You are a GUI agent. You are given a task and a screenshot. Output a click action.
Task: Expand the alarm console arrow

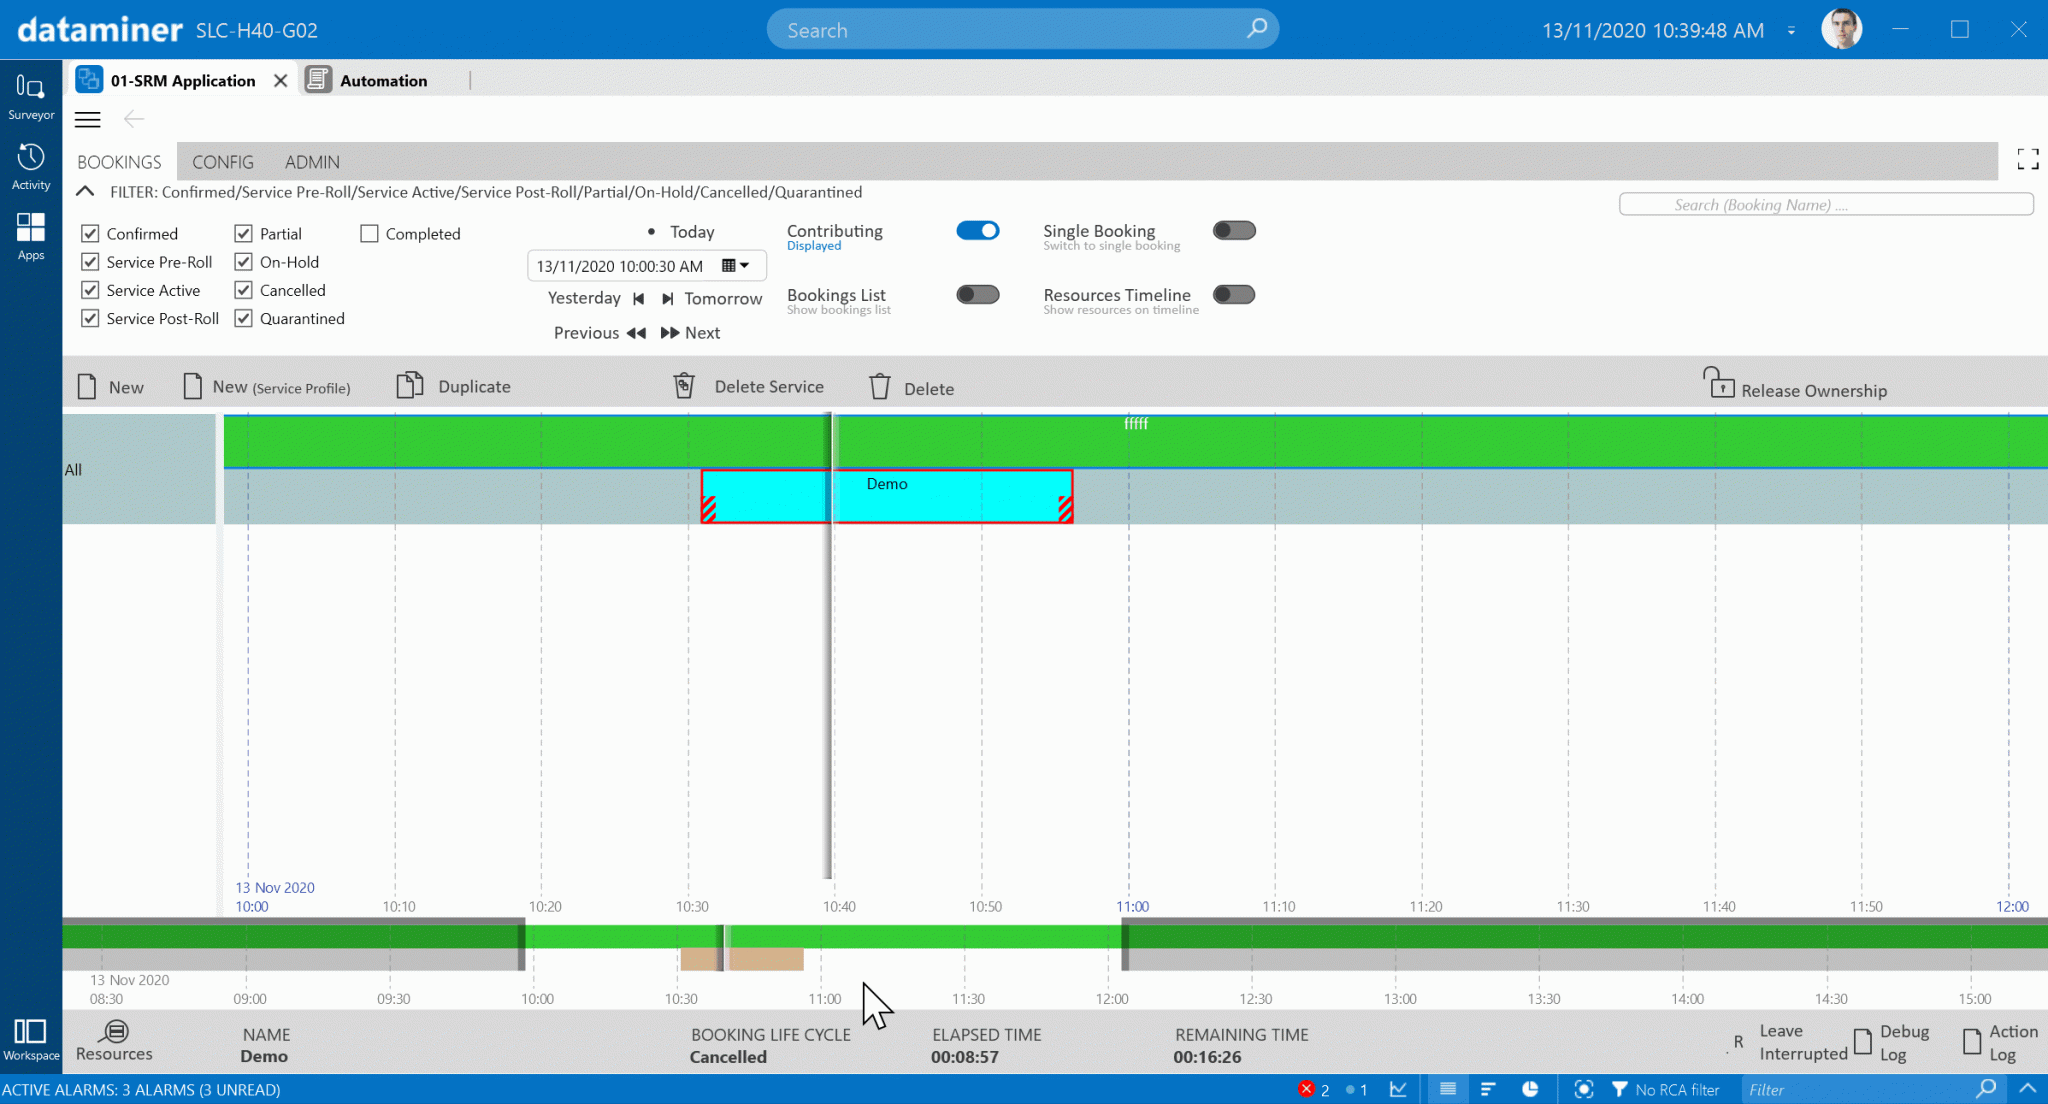[2027, 1088]
